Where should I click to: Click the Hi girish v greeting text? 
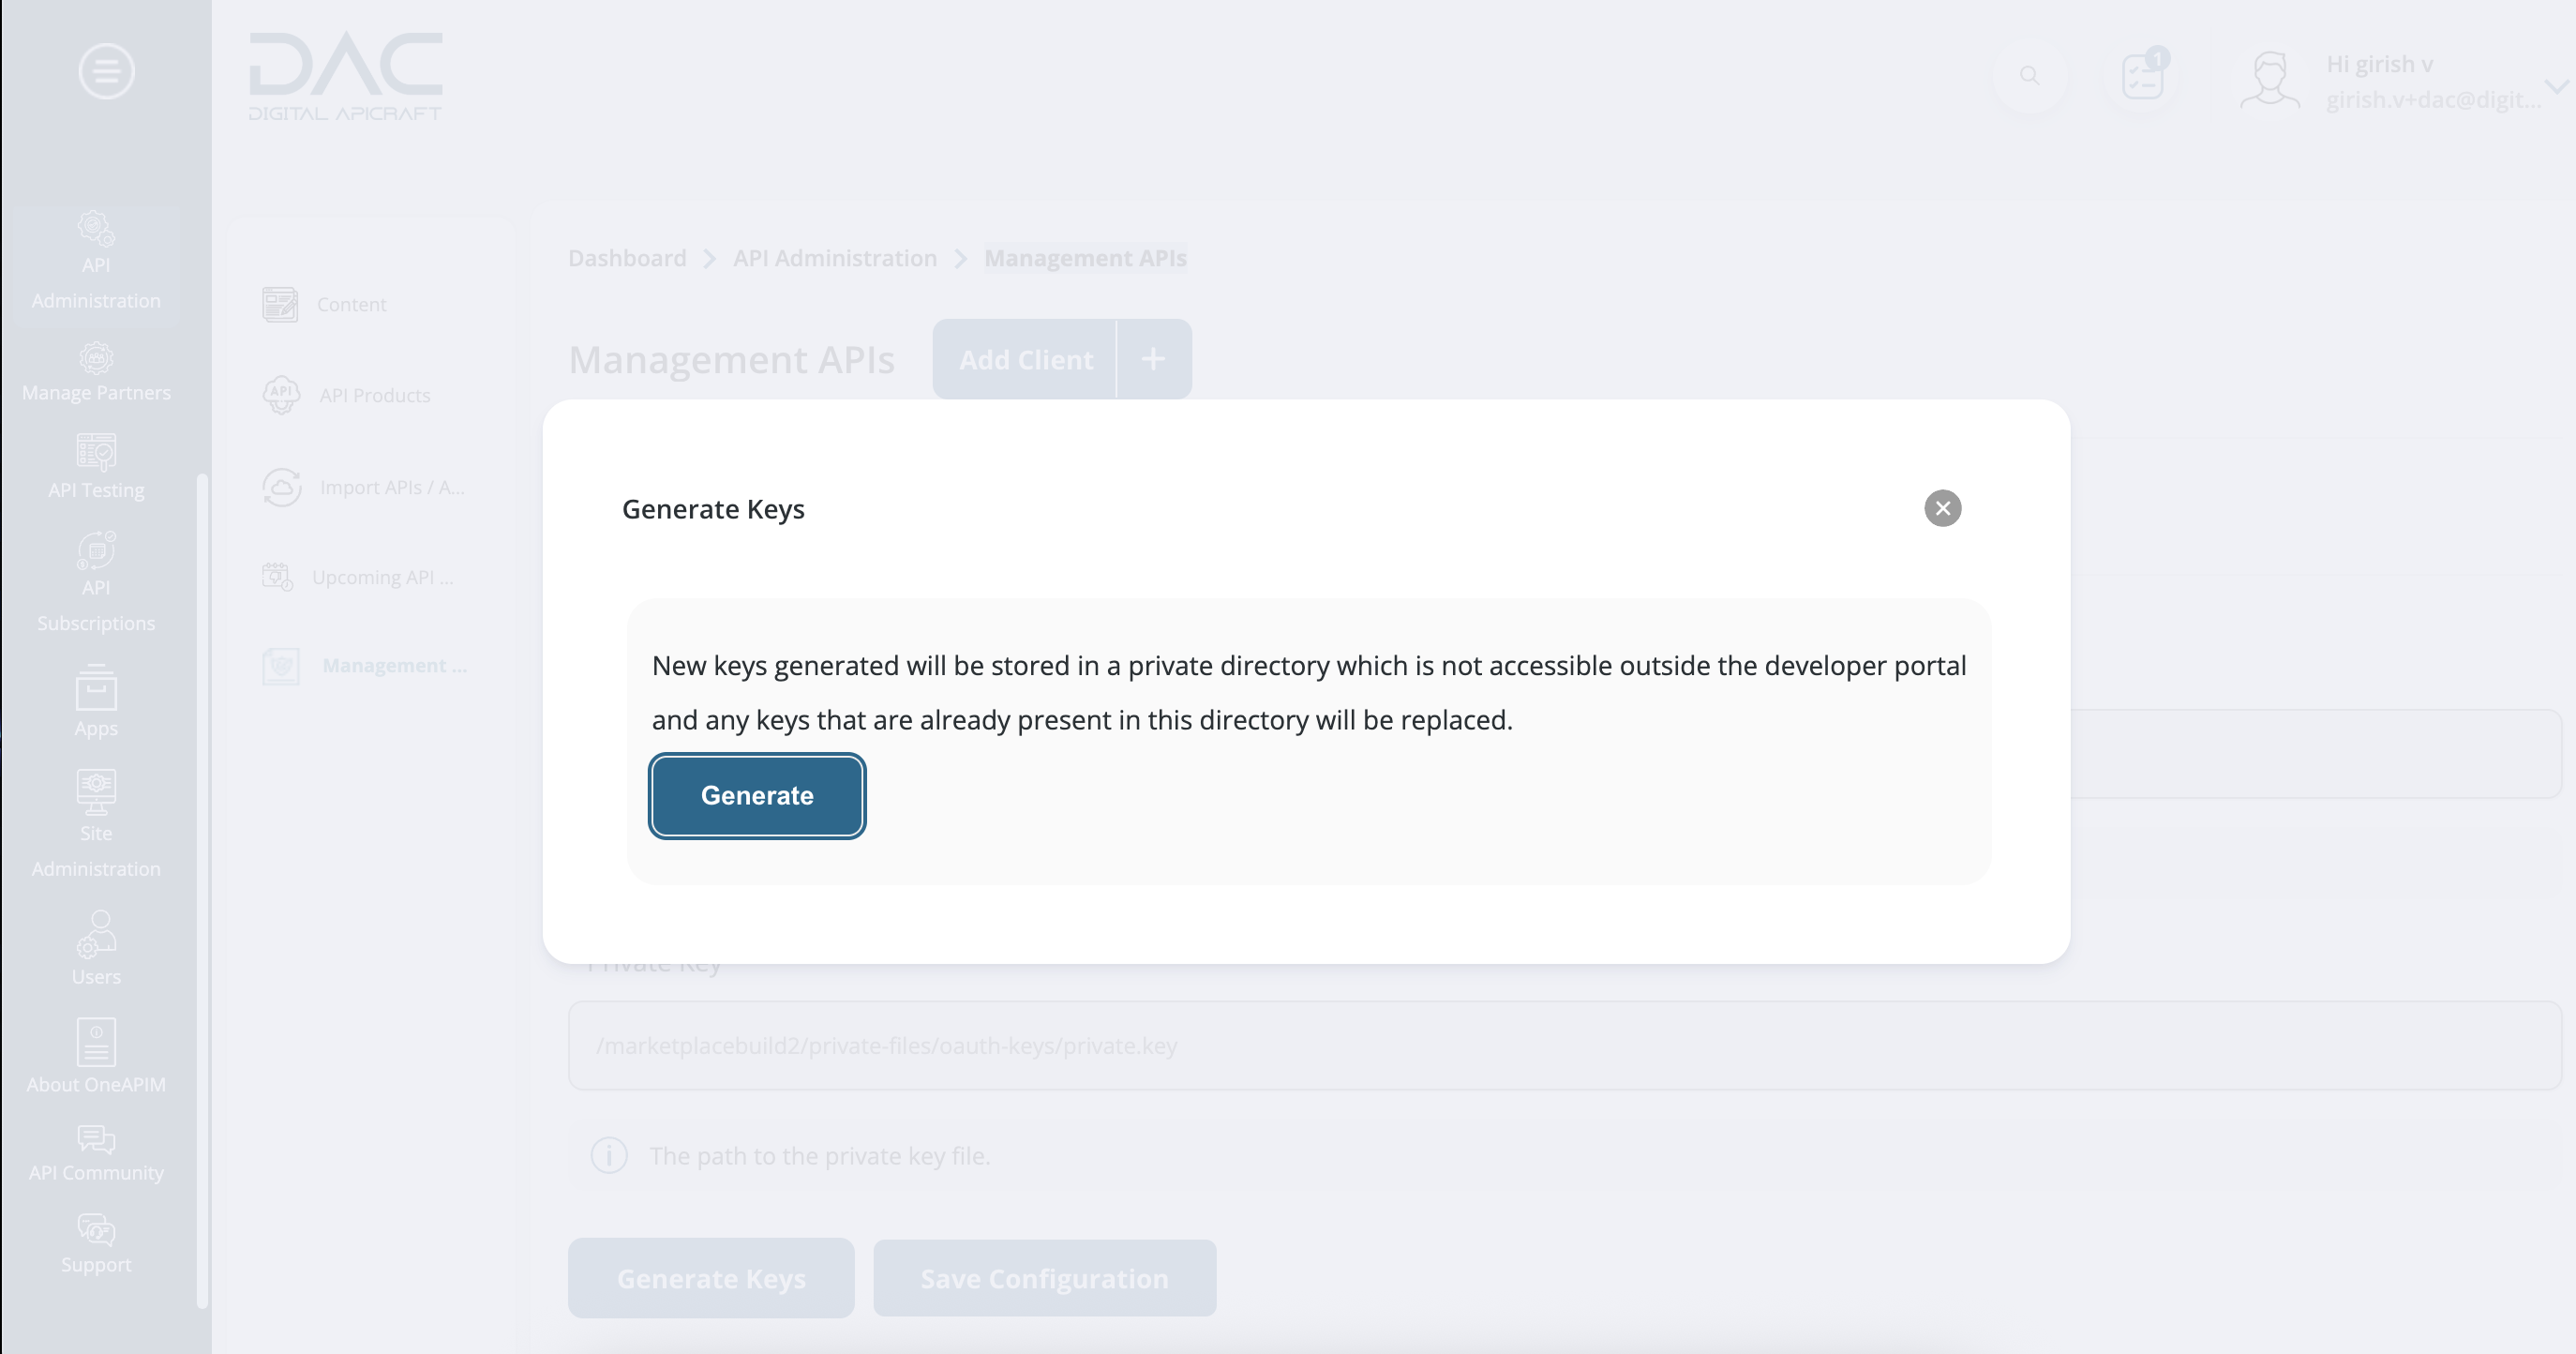2379,64
